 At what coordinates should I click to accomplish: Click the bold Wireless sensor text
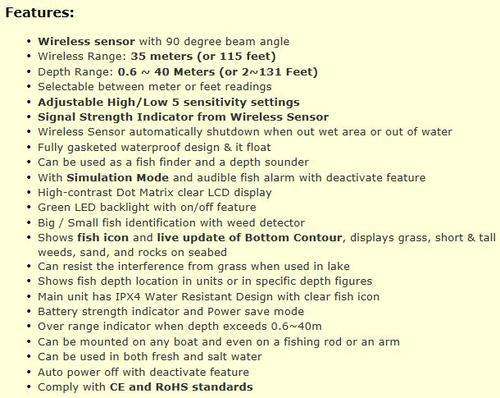(86, 41)
